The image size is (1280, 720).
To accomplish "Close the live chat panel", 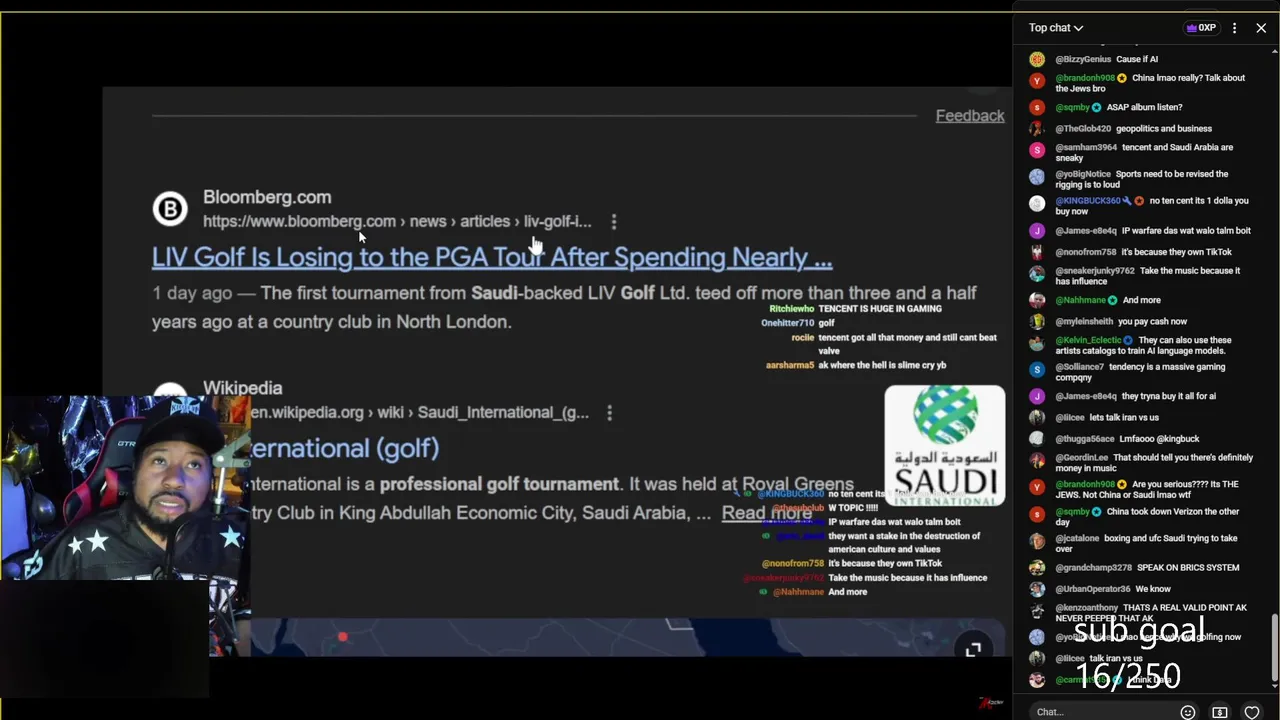I will (1261, 28).
